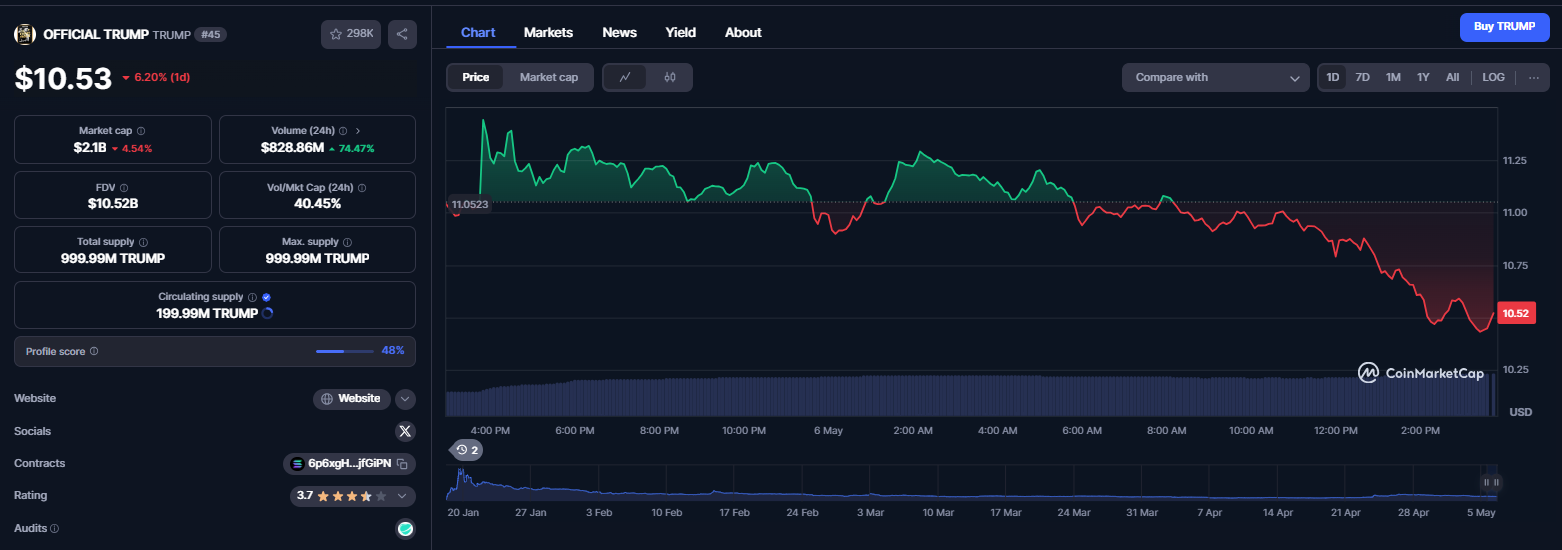The image size is (1562, 550).
Task: Select the 7D time range
Action: [1362, 77]
